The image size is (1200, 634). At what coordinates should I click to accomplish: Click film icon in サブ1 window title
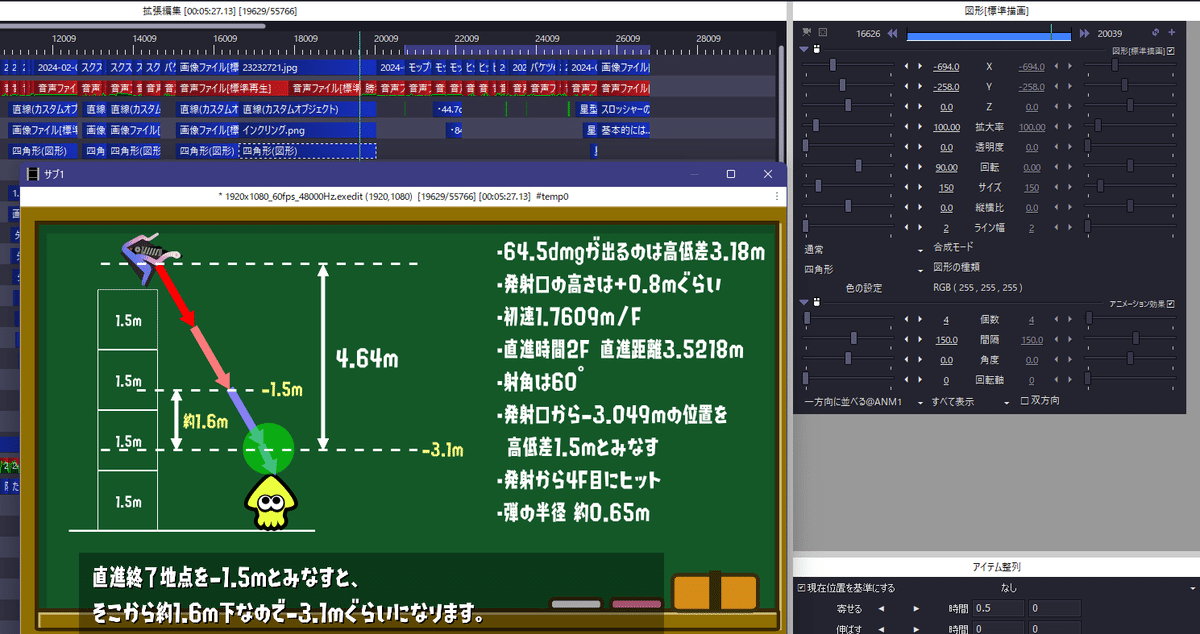pos(31,174)
